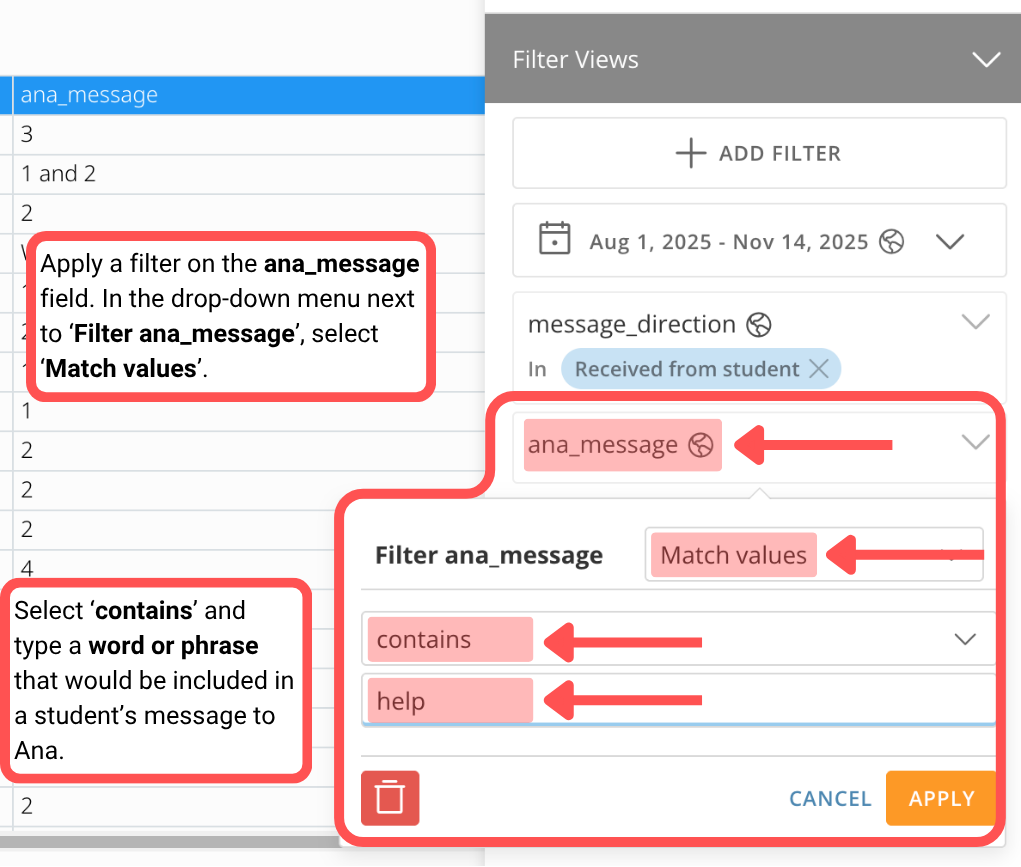Image resolution: width=1021 pixels, height=867 pixels.
Task: Collapse the Filter Views panel chevron
Action: pyautogui.click(x=986, y=60)
